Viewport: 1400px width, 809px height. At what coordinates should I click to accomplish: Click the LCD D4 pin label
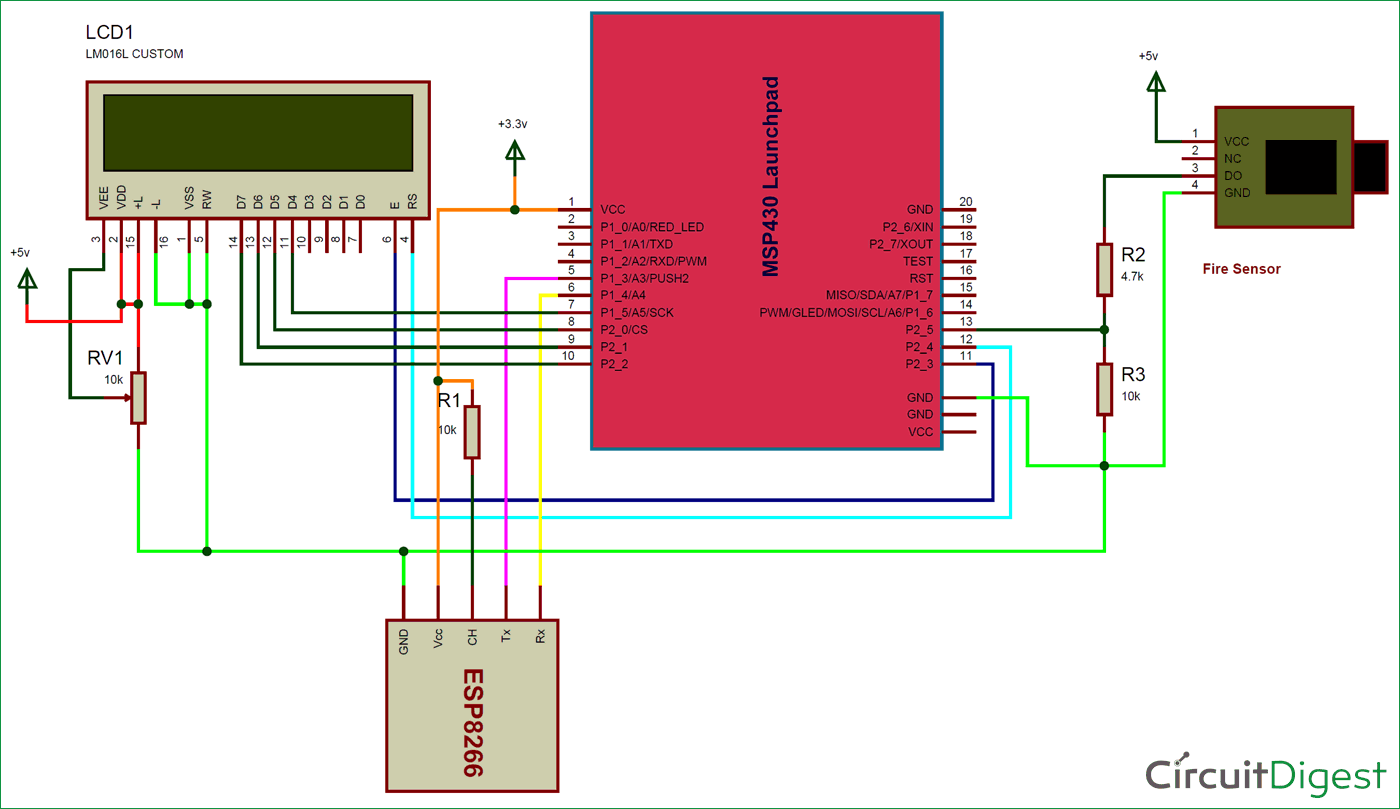click(292, 202)
